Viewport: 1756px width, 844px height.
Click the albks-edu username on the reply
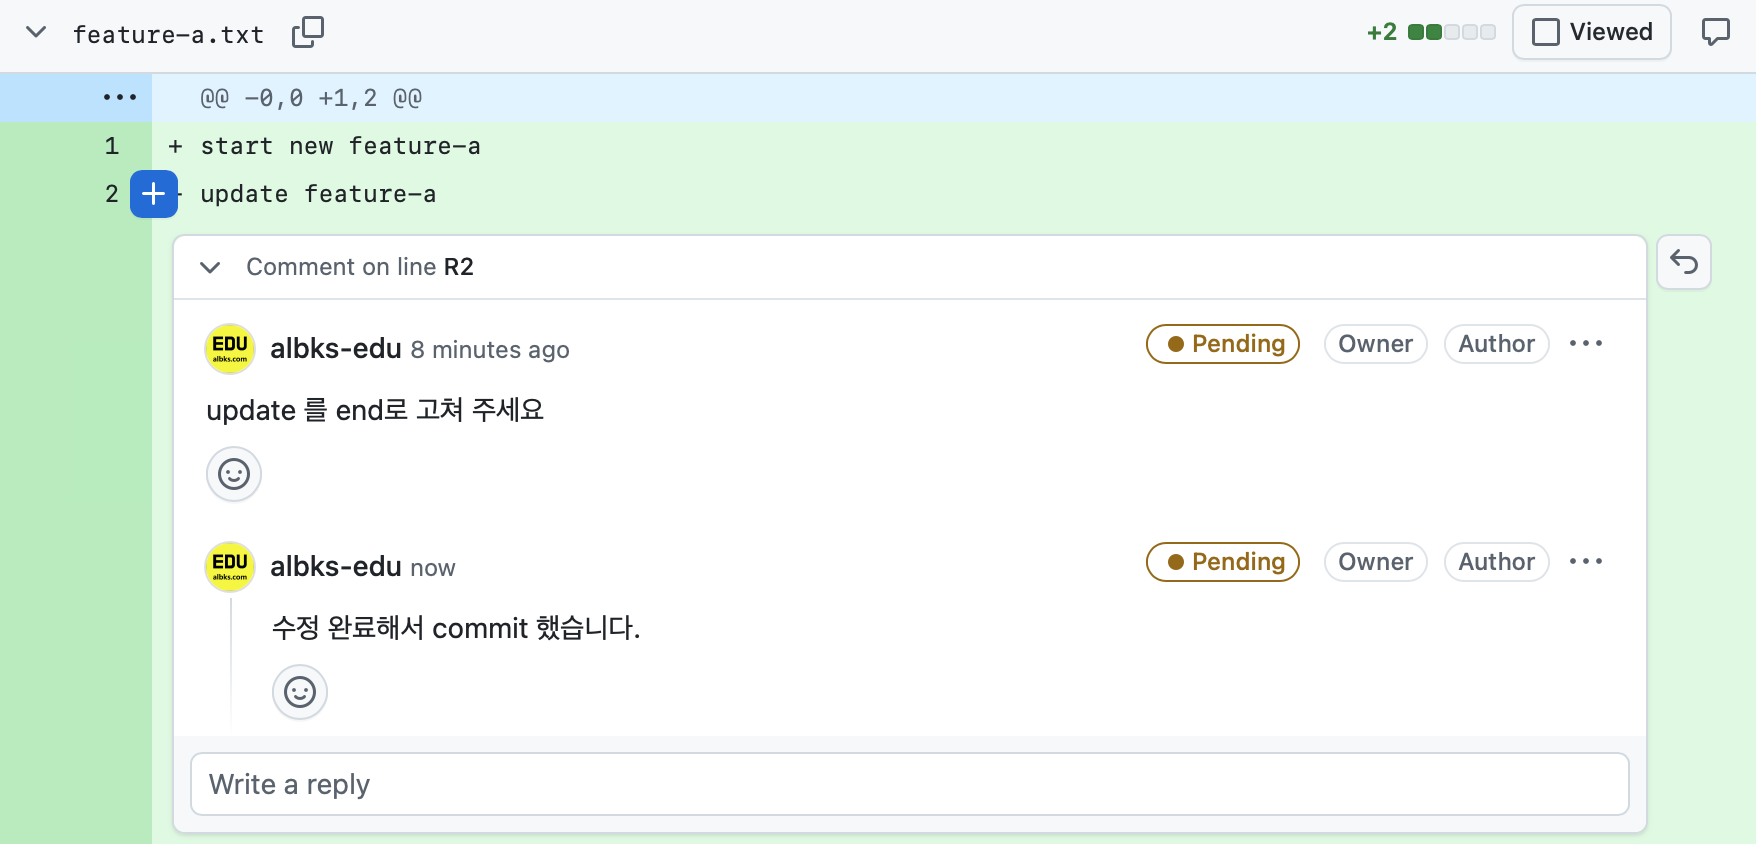pos(336,567)
